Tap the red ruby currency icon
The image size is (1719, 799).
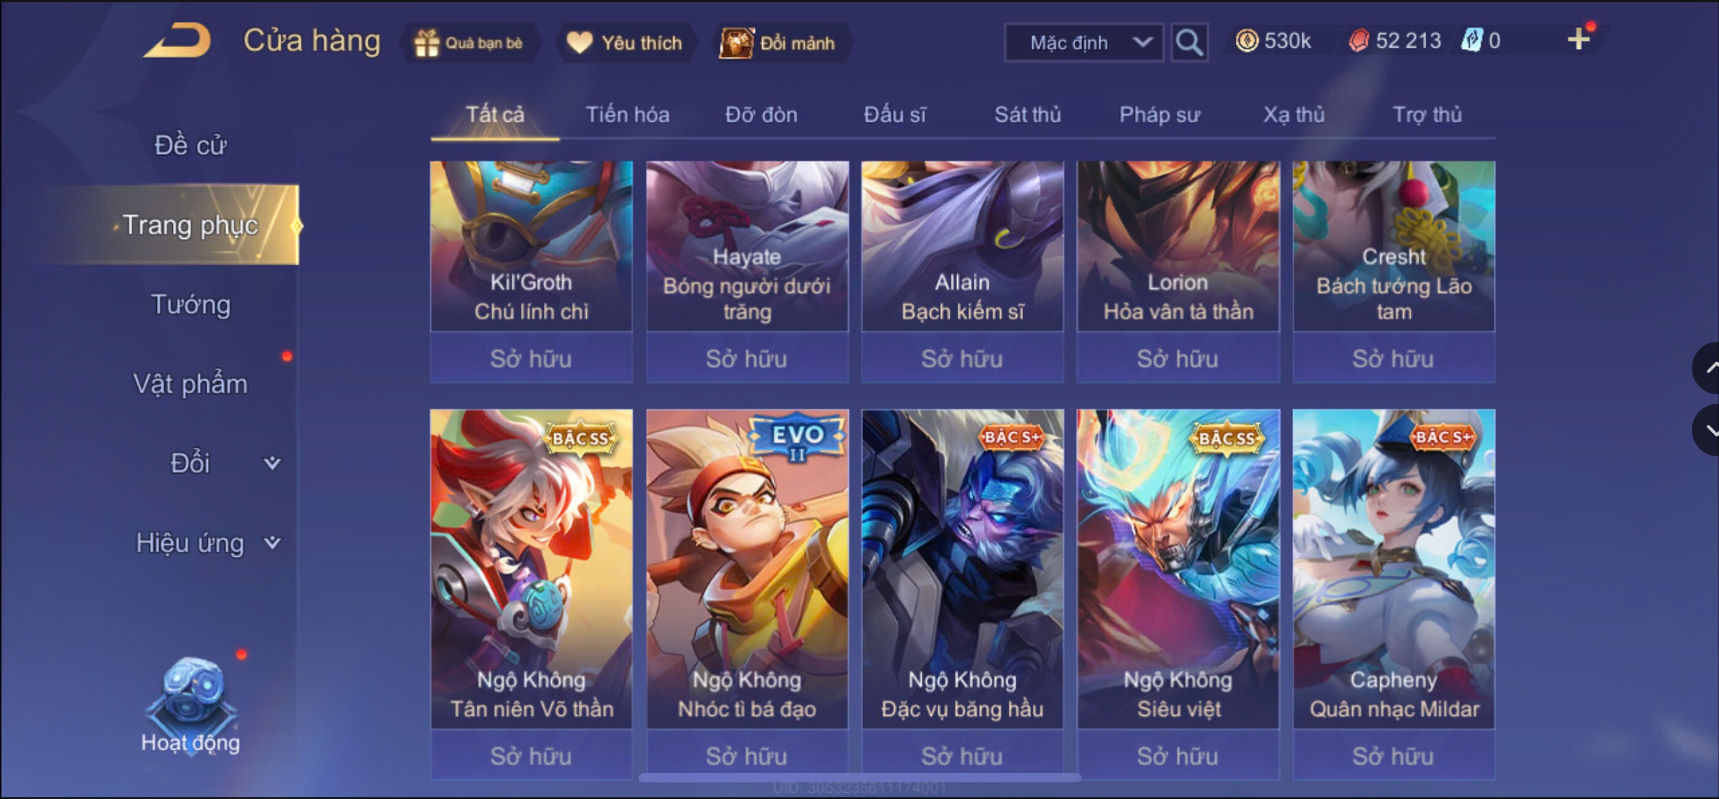[x=1358, y=40]
